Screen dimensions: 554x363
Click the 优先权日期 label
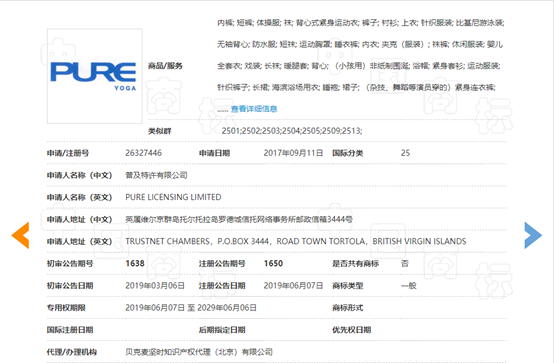pos(352,330)
